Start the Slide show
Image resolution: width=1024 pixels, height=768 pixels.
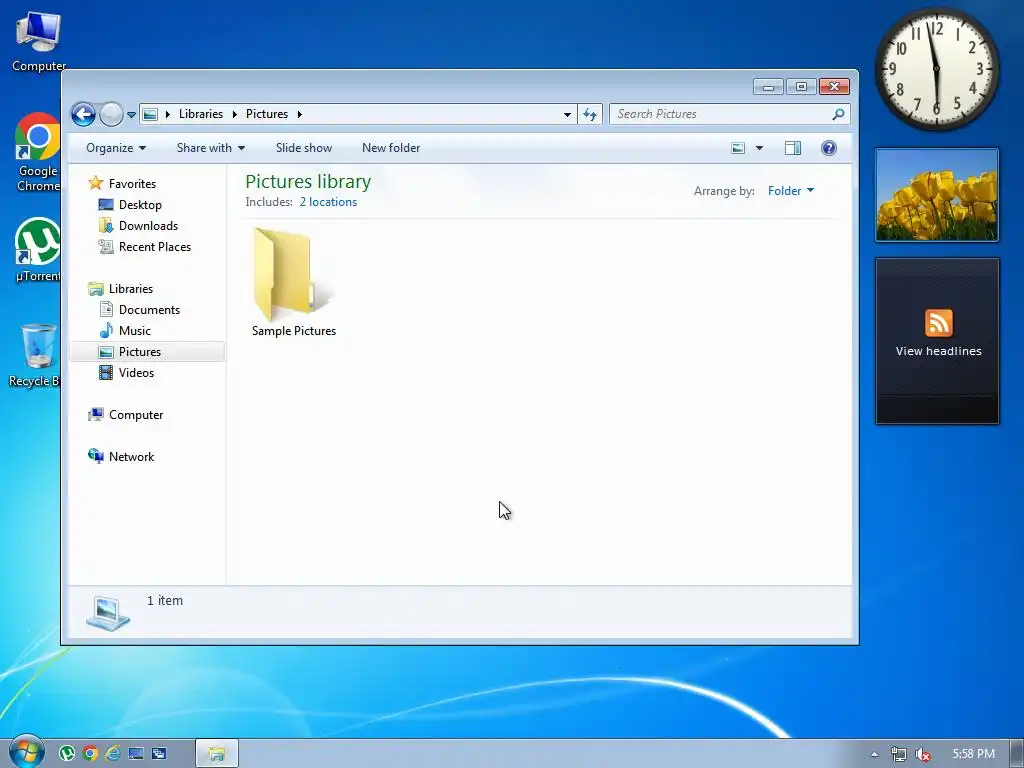coord(304,148)
